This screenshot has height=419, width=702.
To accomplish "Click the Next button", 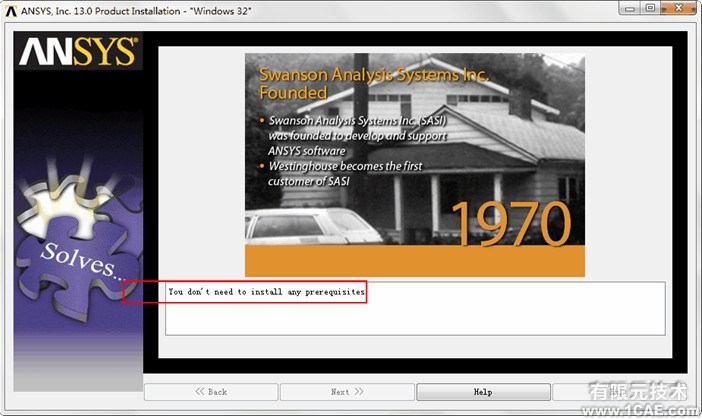I will [x=347, y=392].
